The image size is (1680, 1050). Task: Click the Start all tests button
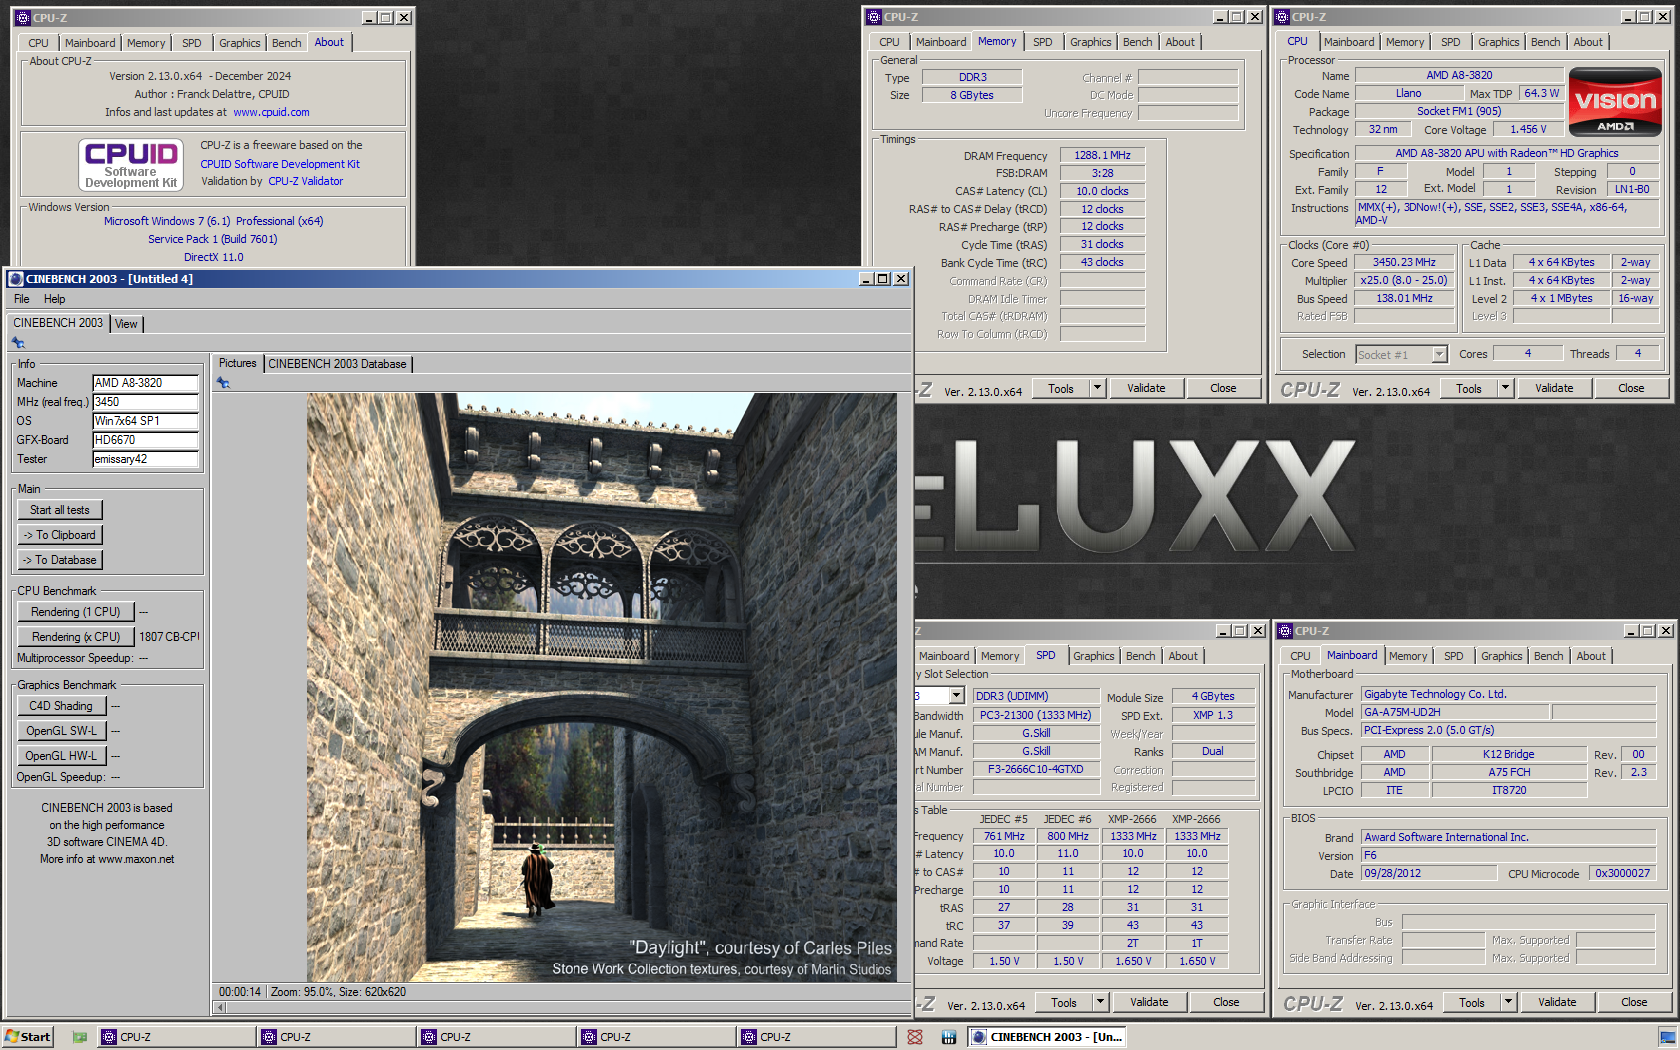pos(60,510)
